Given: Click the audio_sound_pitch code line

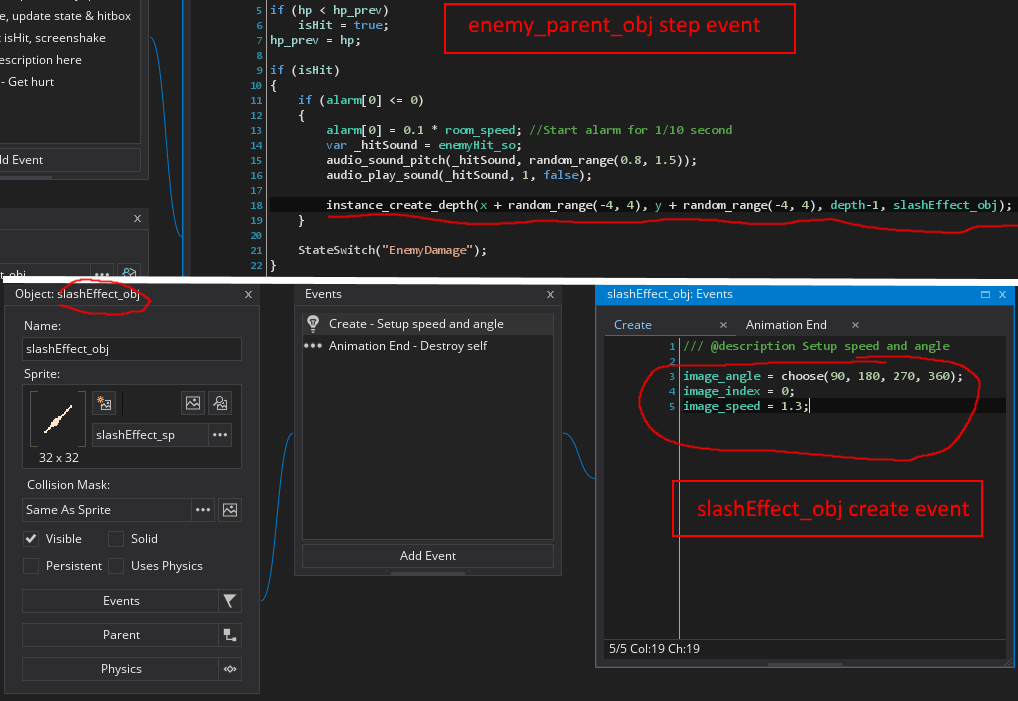Looking at the screenshot, I should [x=511, y=160].
